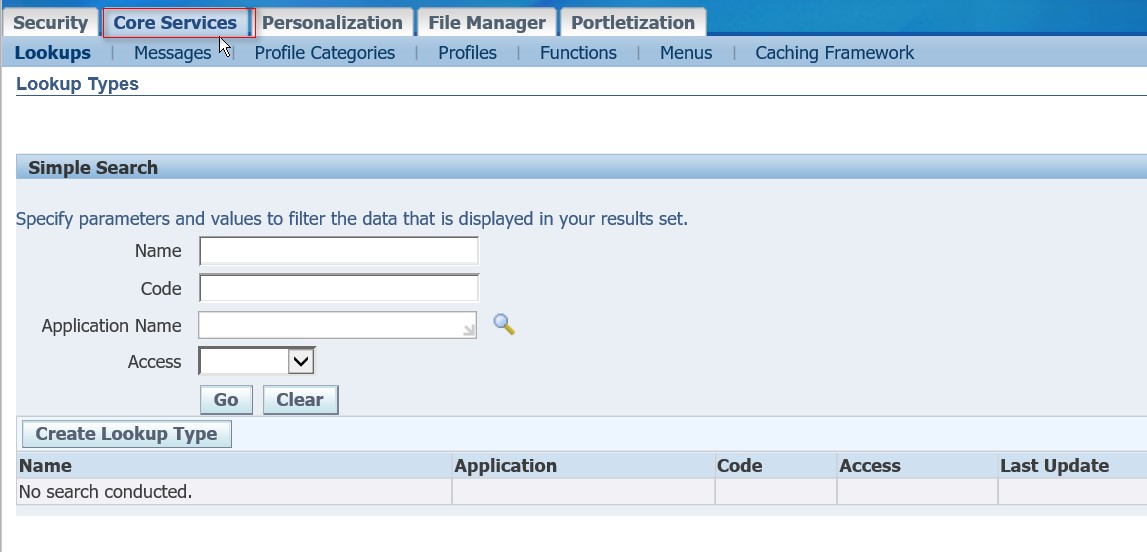The height and width of the screenshot is (552, 1147).
Task: Switch to the Security tab
Action: click(x=50, y=22)
